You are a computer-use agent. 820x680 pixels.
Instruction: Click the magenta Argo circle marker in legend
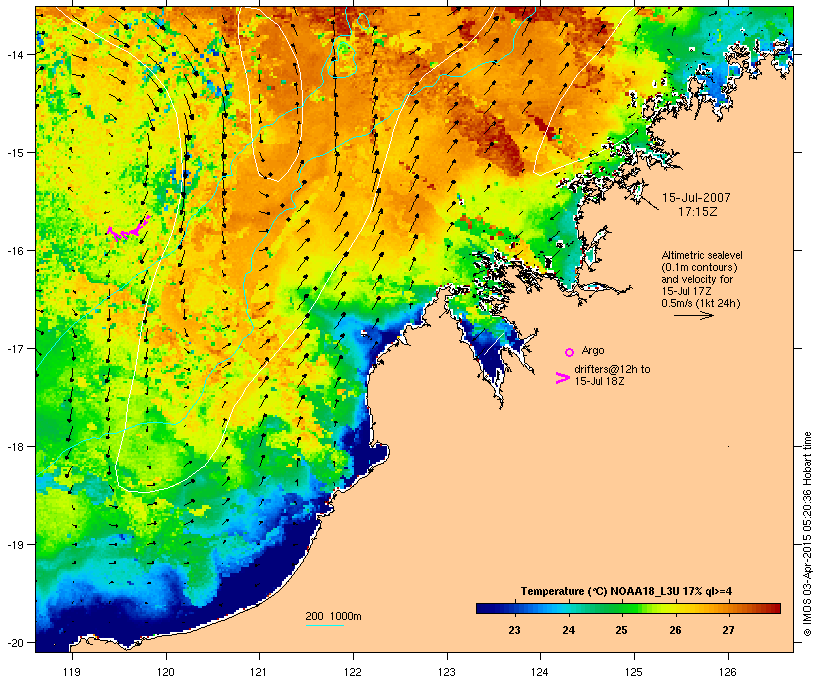(570, 352)
